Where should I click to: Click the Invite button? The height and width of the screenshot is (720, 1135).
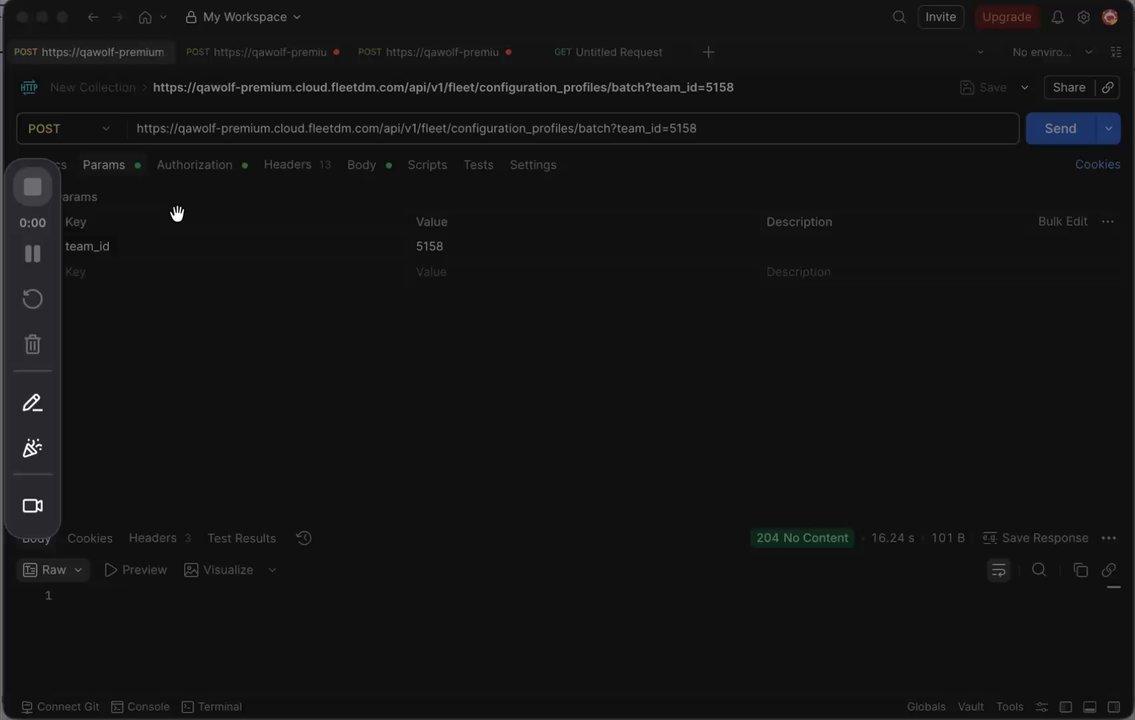pos(940,17)
